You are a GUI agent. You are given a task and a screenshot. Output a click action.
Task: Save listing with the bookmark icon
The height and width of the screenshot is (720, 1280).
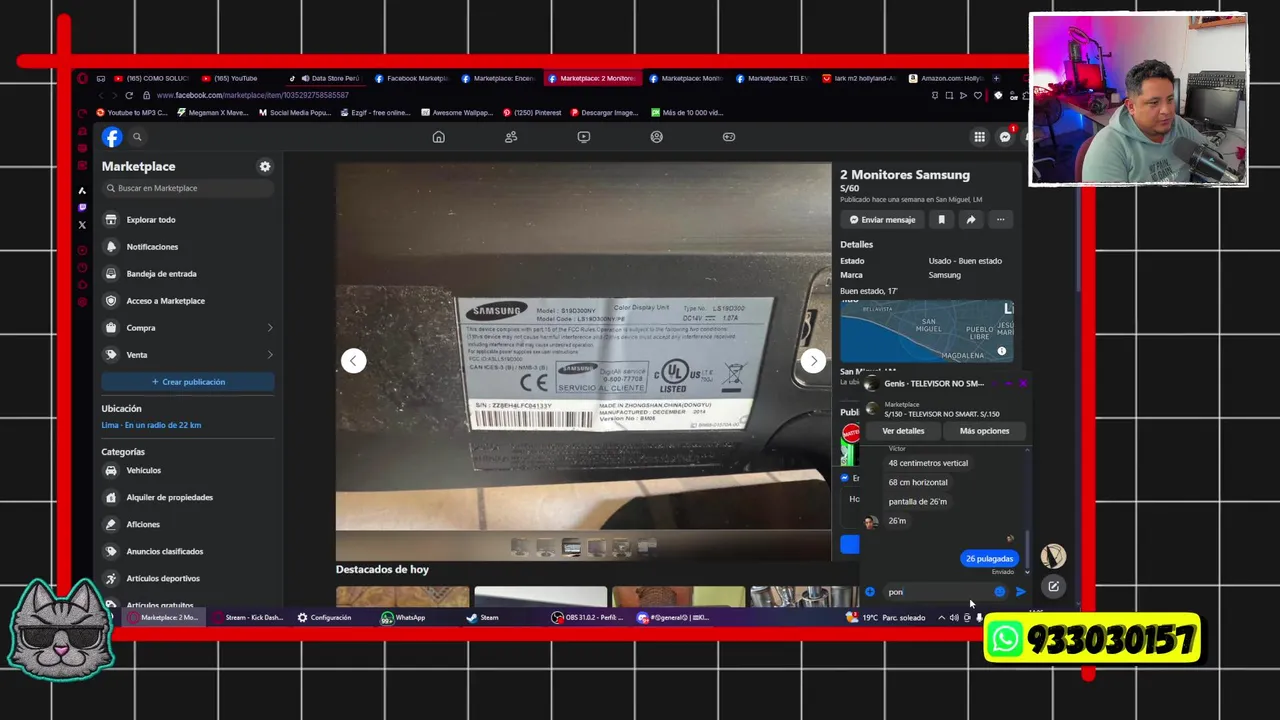tap(941, 220)
